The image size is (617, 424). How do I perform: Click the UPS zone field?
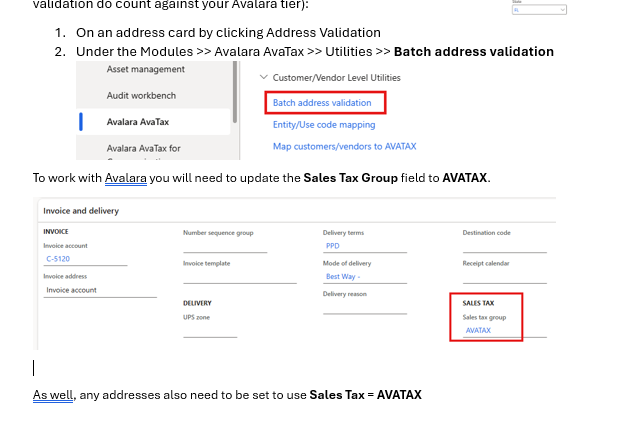[x=210, y=331]
